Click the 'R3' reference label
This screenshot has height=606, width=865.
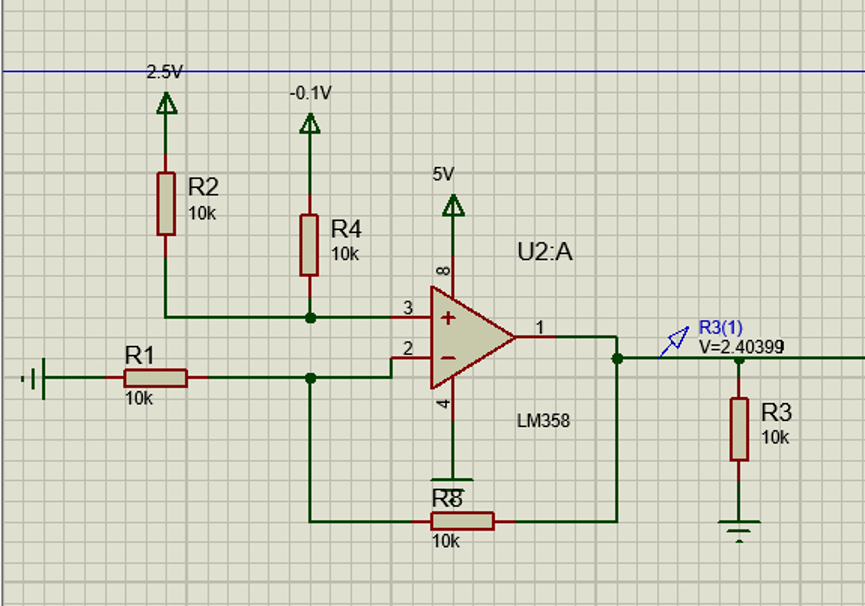tap(776, 412)
